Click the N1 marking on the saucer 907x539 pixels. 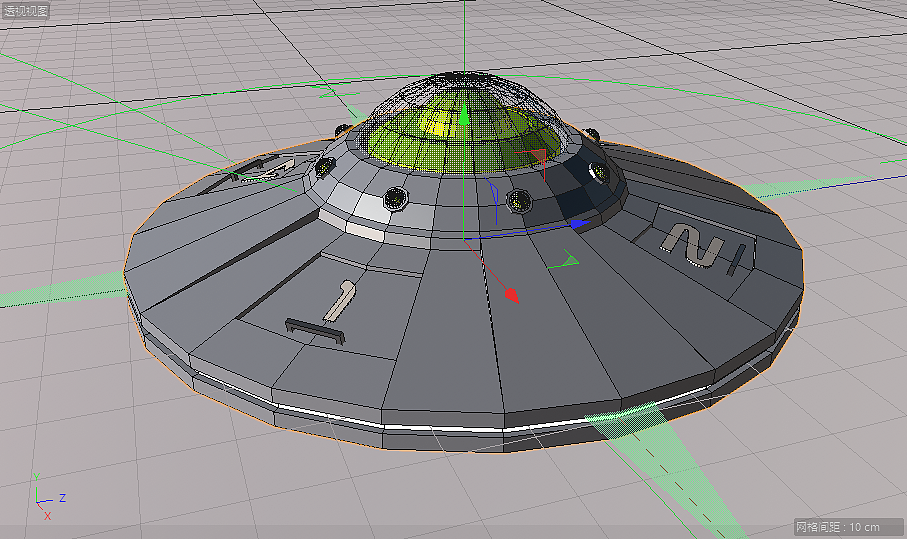703,247
